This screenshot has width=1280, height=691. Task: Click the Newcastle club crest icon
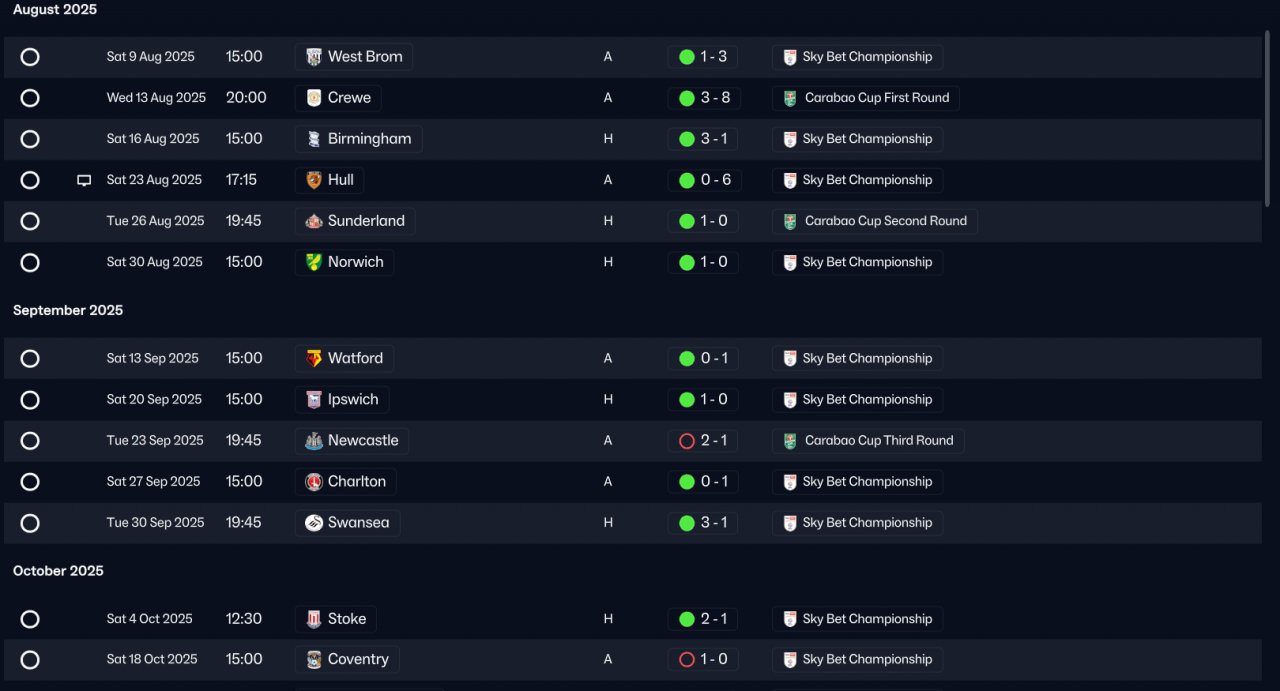point(314,441)
